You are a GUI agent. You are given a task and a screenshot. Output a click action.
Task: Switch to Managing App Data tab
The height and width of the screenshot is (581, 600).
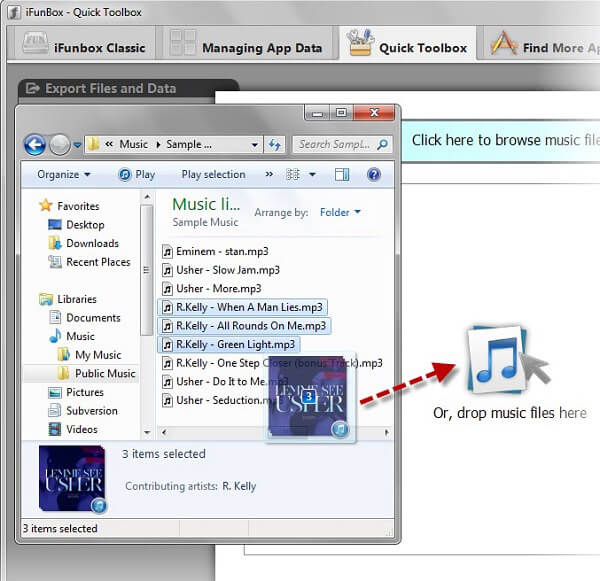pyautogui.click(x=247, y=43)
